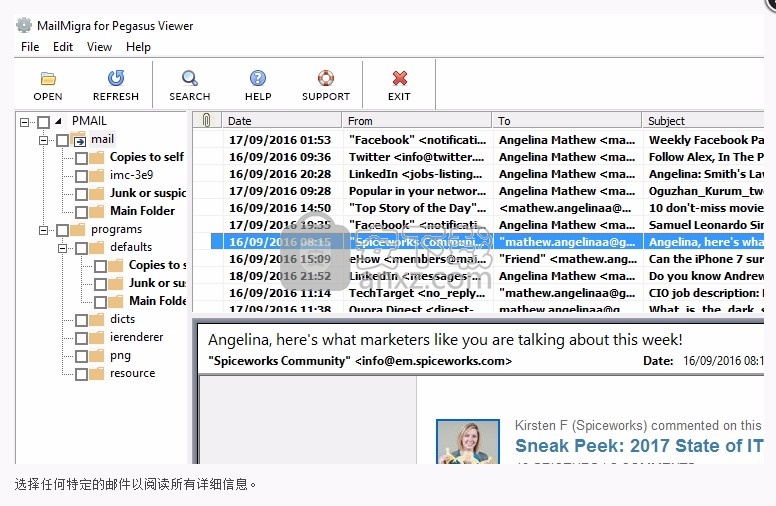Viewport: 776px width, 506px height.
Task: Click folder icon beside dicts
Action: pos(97,319)
